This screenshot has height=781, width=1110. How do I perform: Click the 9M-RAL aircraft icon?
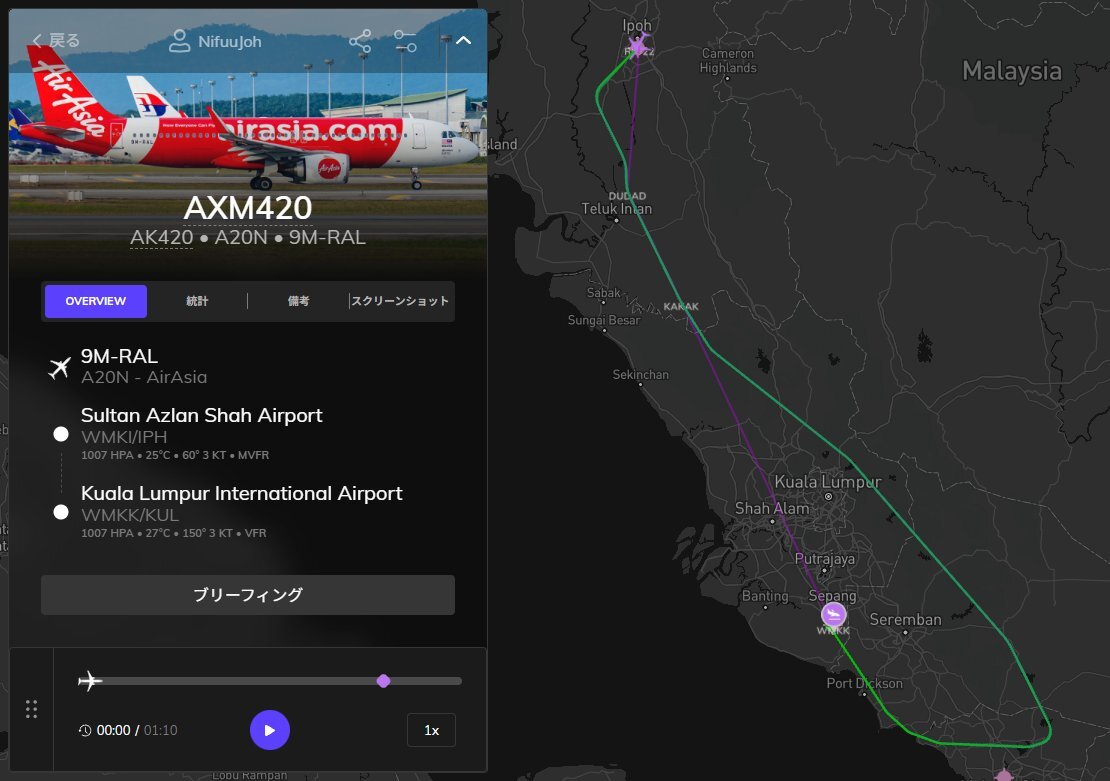pos(60,367)
